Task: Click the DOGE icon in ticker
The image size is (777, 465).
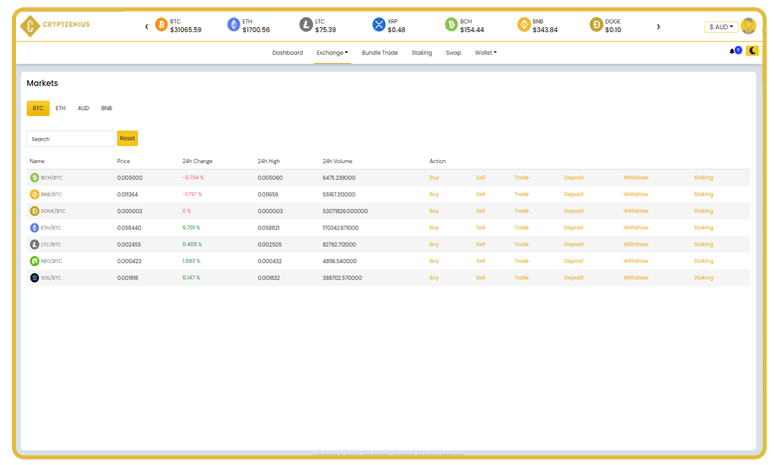Action: pyautogui.click(x=597, y=25)
